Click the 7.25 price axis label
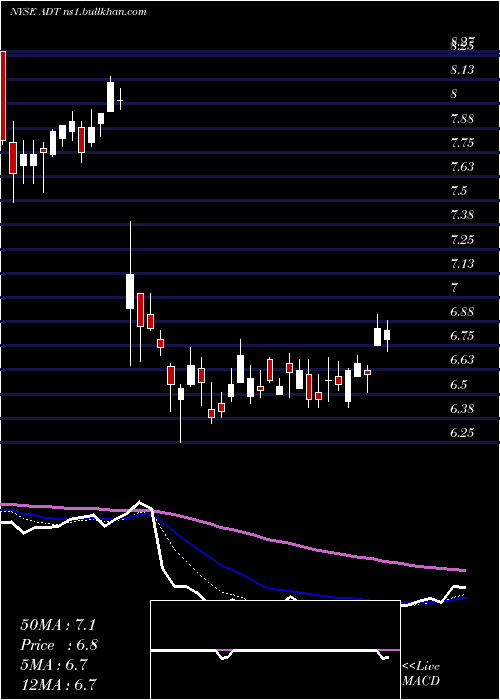Image resolution: width=500 pixels, height=700 pixels. point(462,240)
